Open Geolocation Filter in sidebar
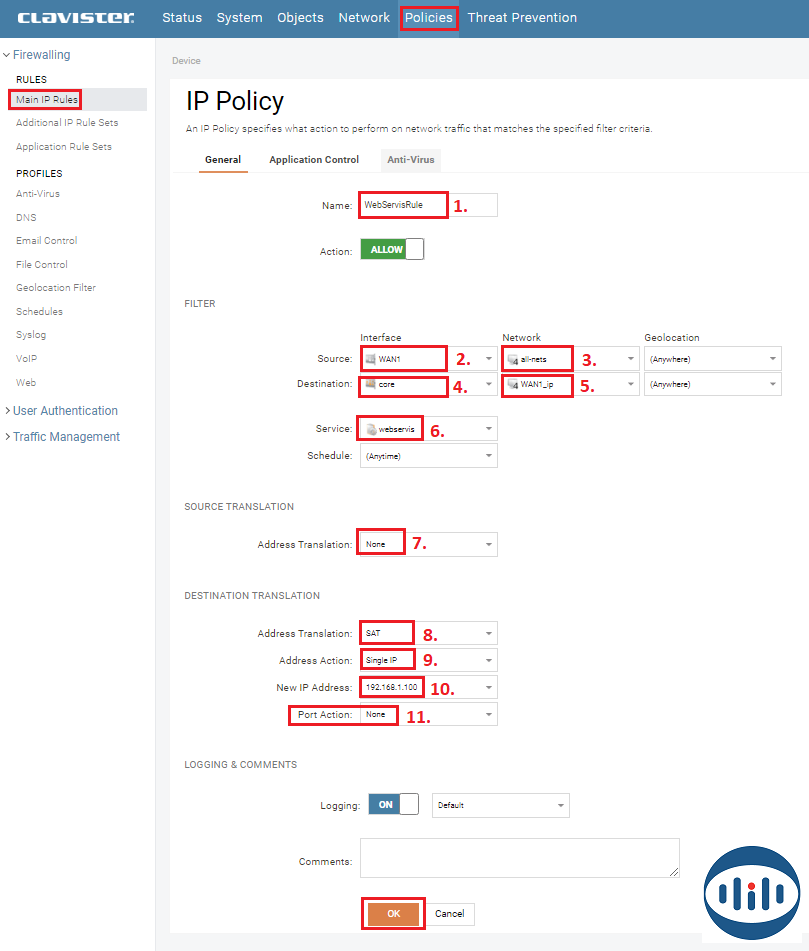This screenshot has width=809, height=951. pyautogui.click(x=56, y=288)
